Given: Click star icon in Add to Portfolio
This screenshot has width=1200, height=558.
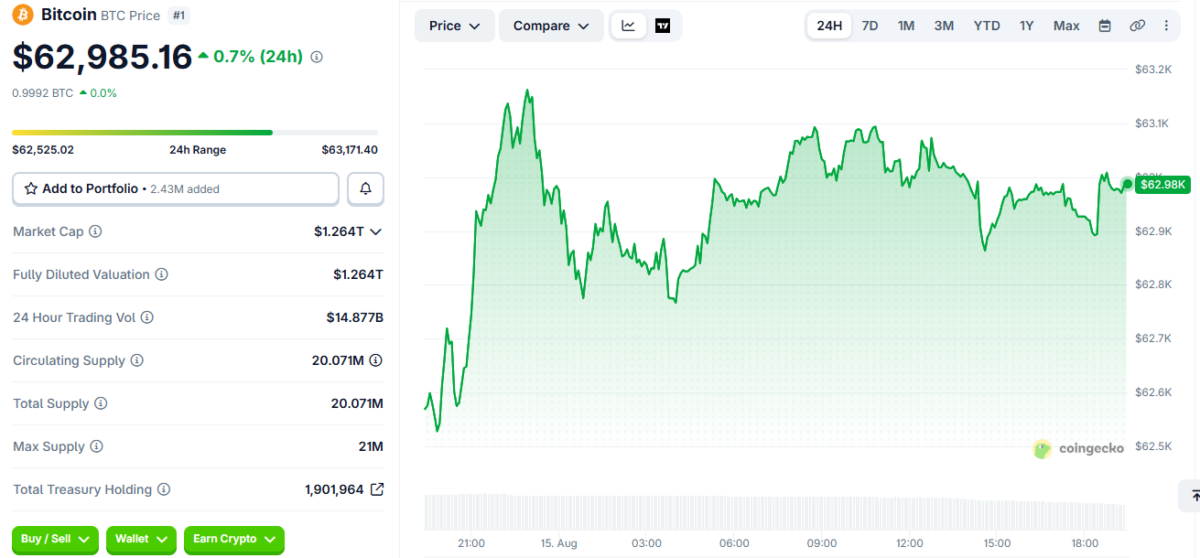Looking at the screenshot, I should tap(31, 188).
